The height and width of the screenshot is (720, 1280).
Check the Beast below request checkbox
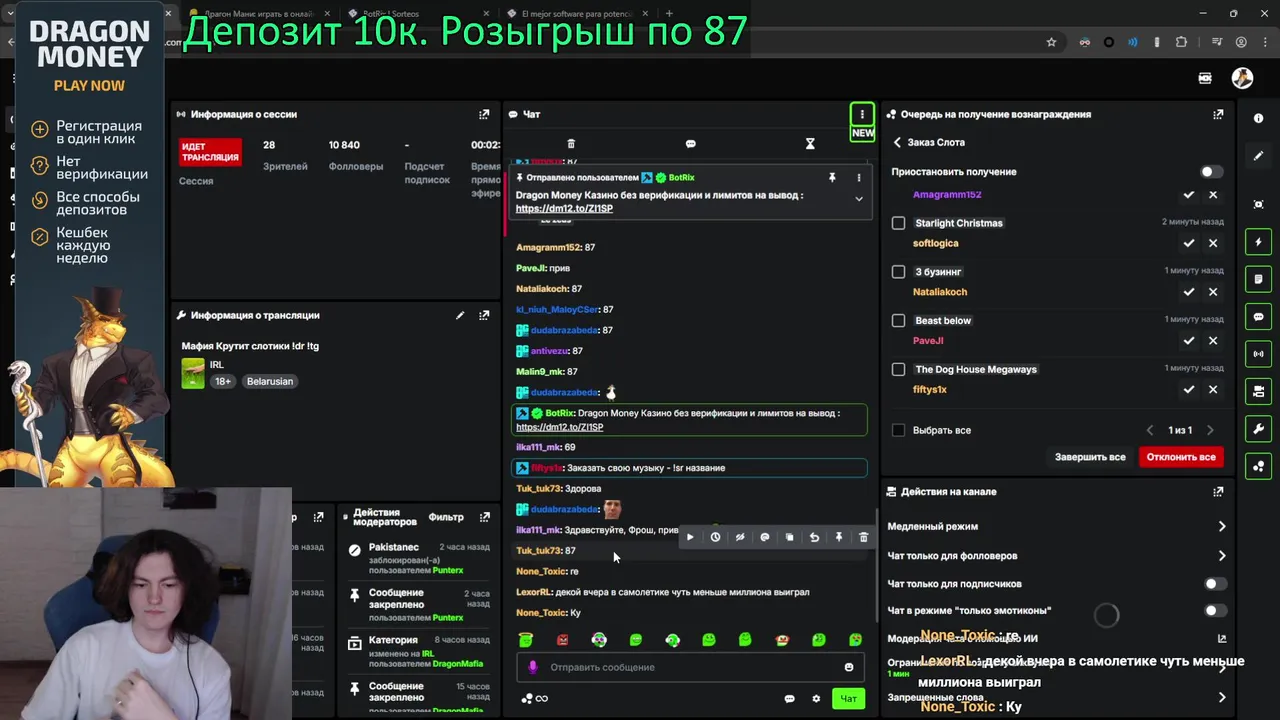(x=898, y=321)
